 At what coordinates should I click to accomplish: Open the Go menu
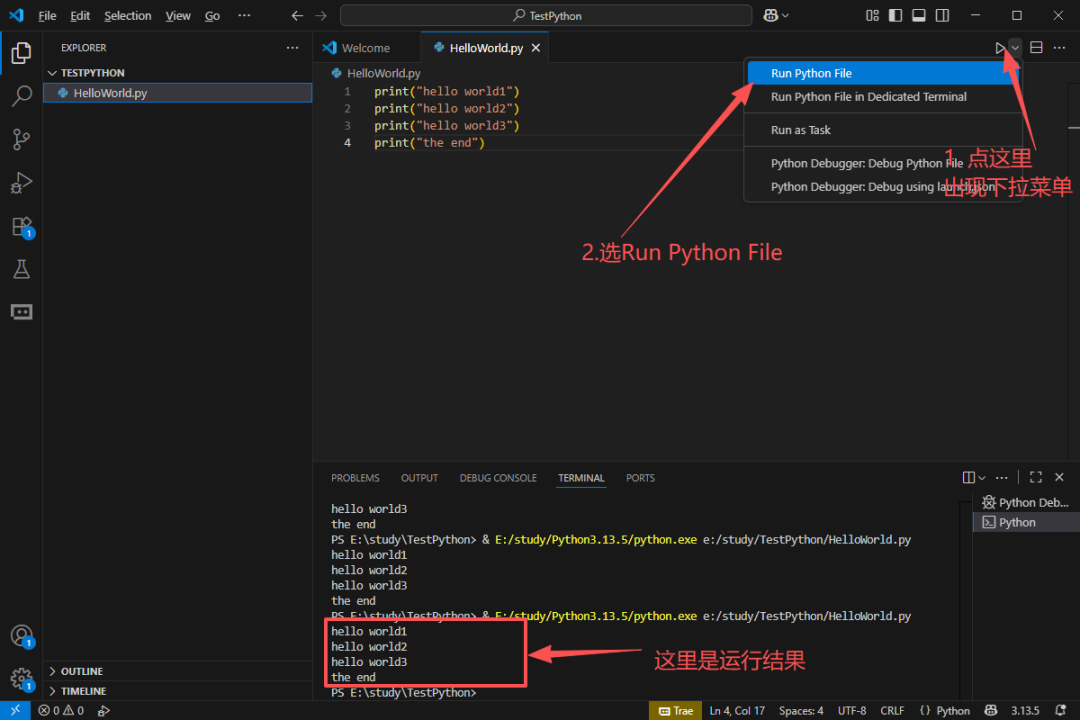[212, 15]
